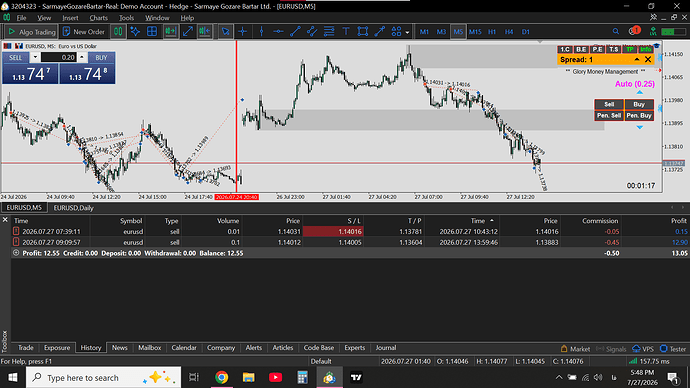Select the candlestick chart type icon
The height and width of the screenshot is (388, 690).
[x=118, y=32]
